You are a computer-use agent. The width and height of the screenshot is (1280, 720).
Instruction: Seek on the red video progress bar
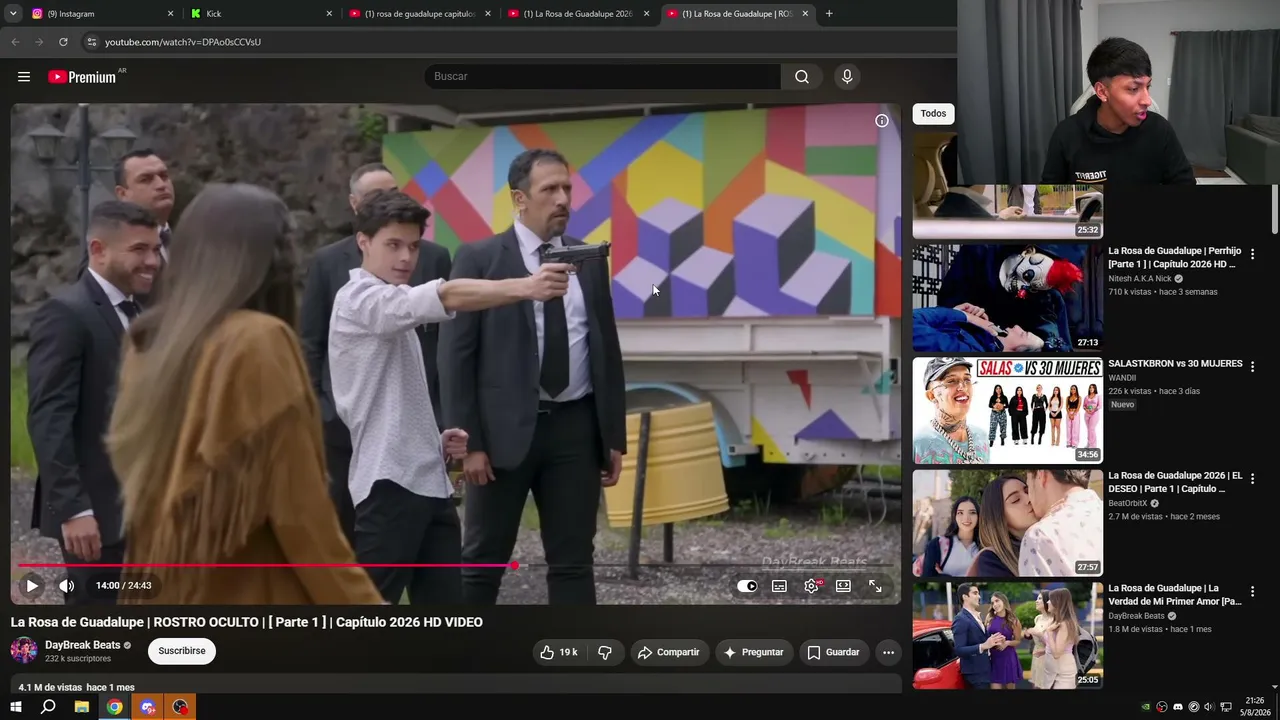click(454, 566)
